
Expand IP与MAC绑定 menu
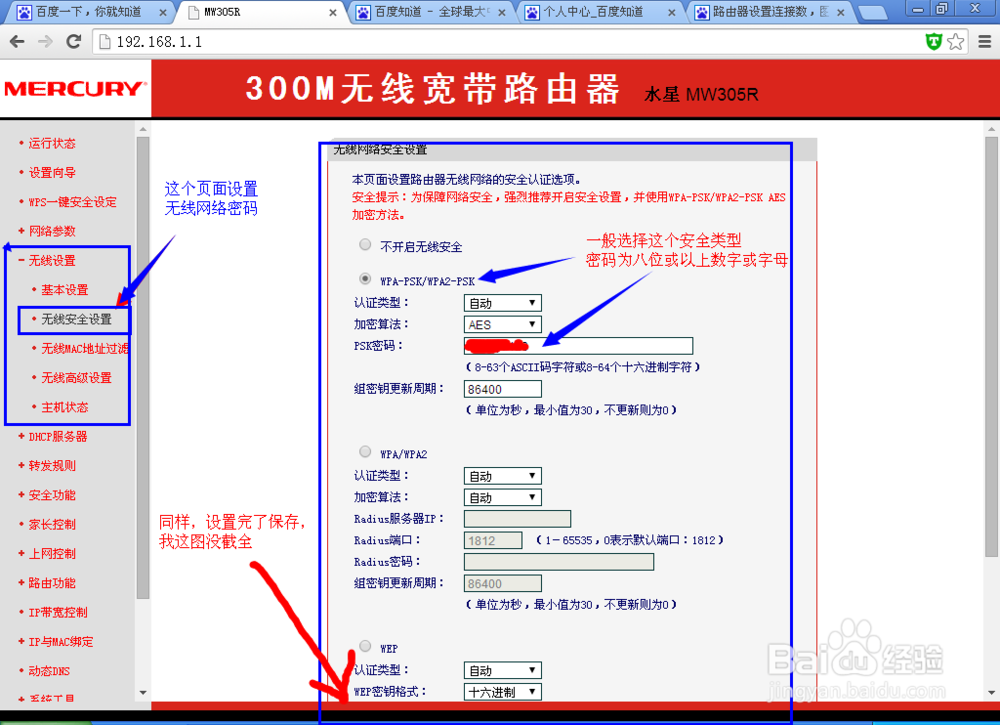61,642
